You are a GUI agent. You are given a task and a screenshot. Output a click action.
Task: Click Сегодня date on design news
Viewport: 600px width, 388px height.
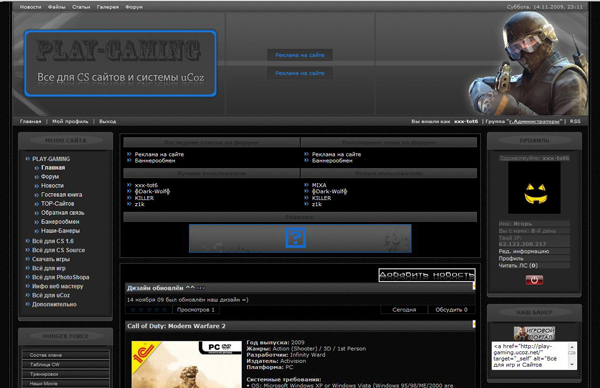point(404,310)
